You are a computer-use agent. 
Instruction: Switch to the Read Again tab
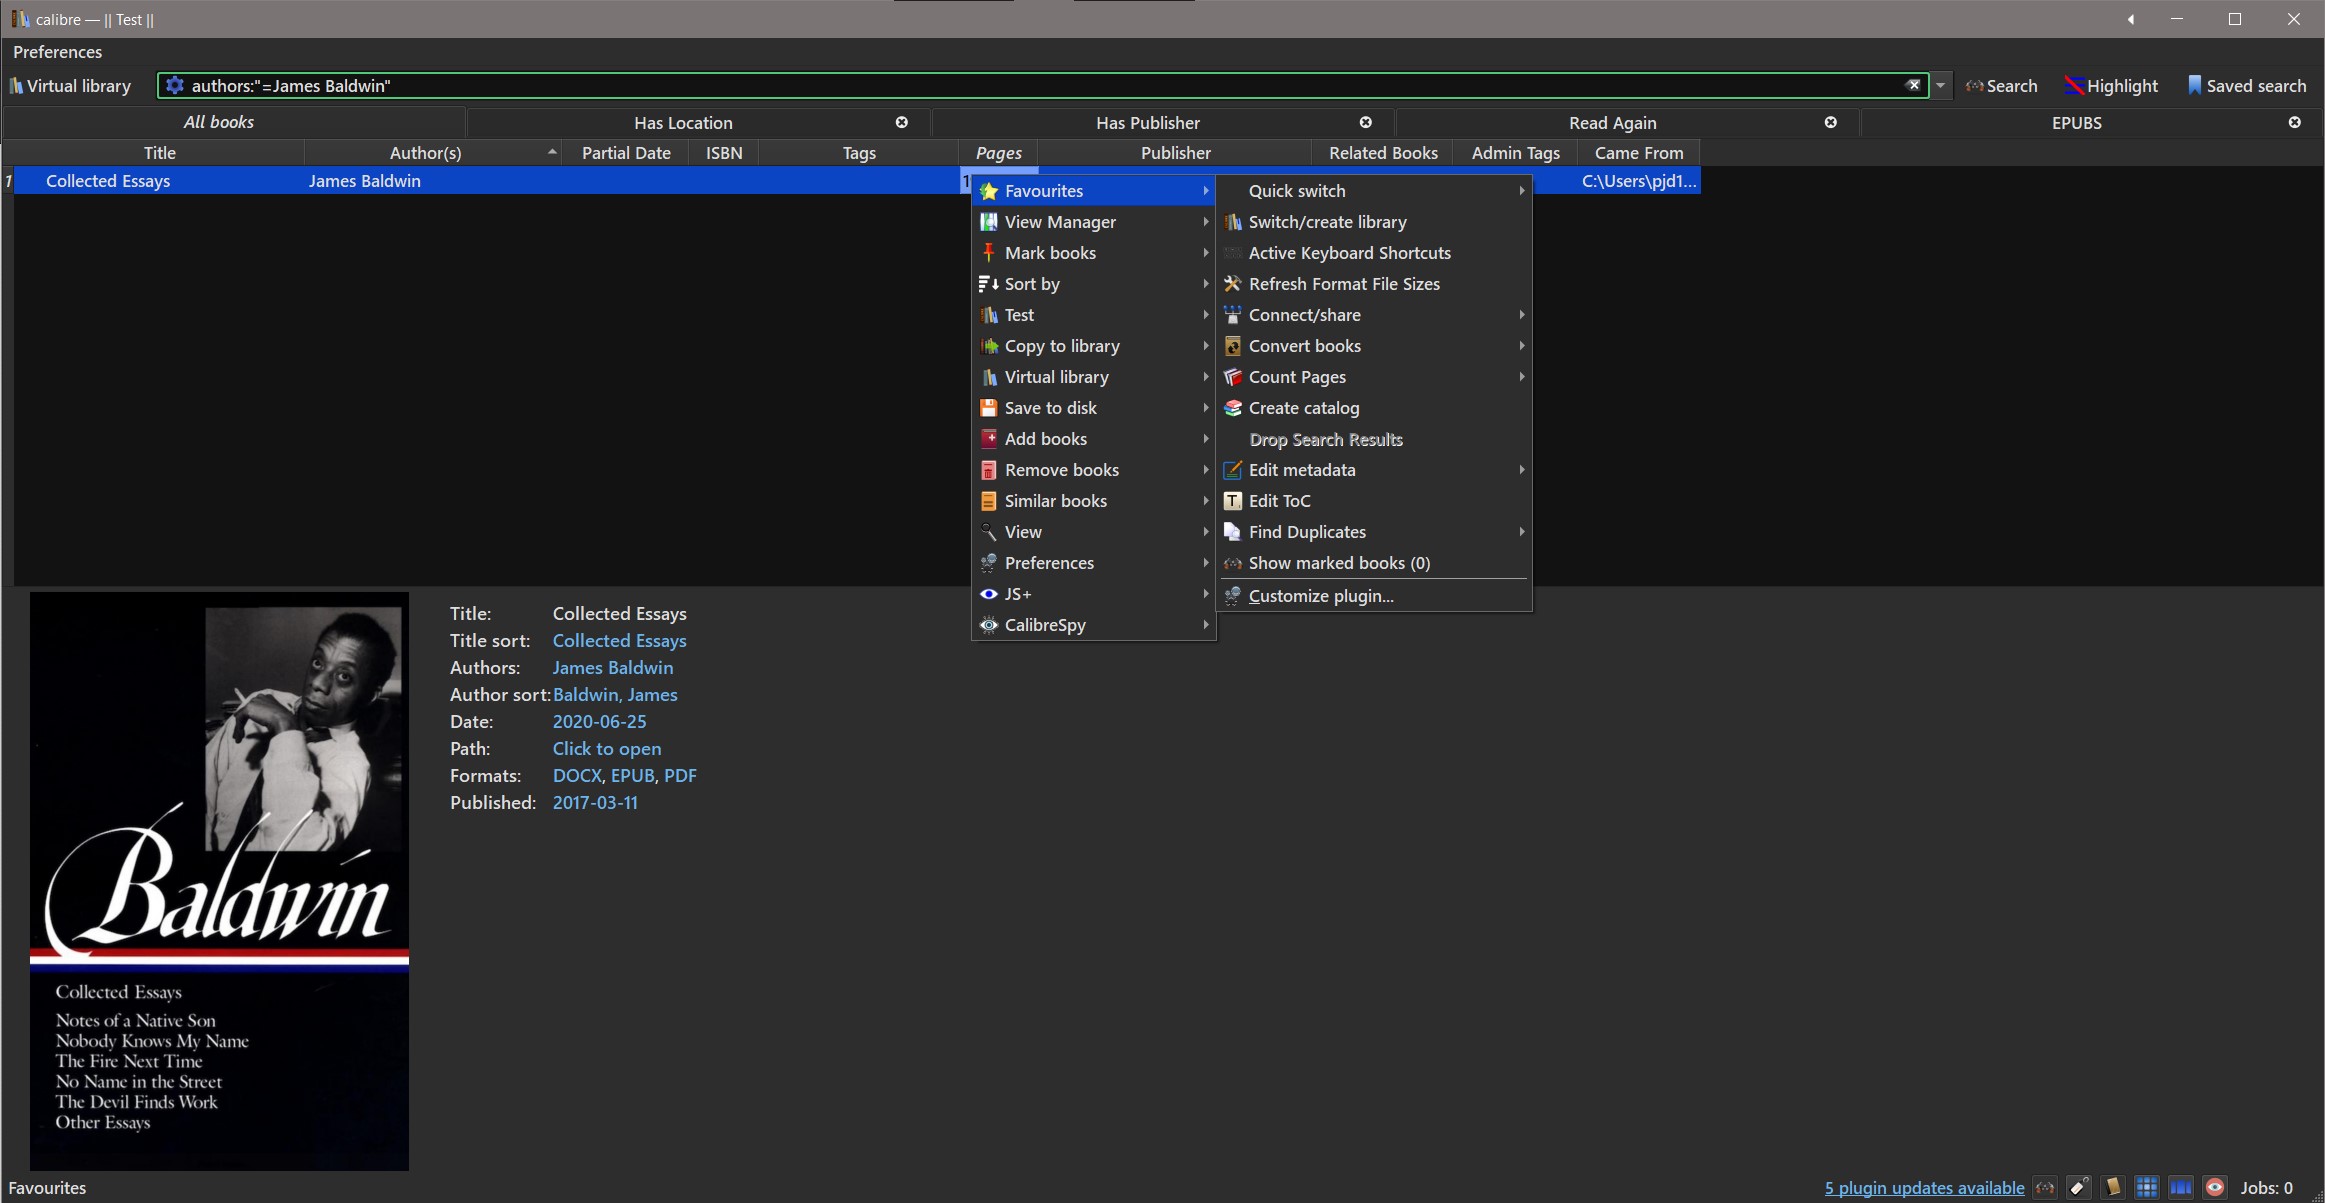[x=1612, y=123]
